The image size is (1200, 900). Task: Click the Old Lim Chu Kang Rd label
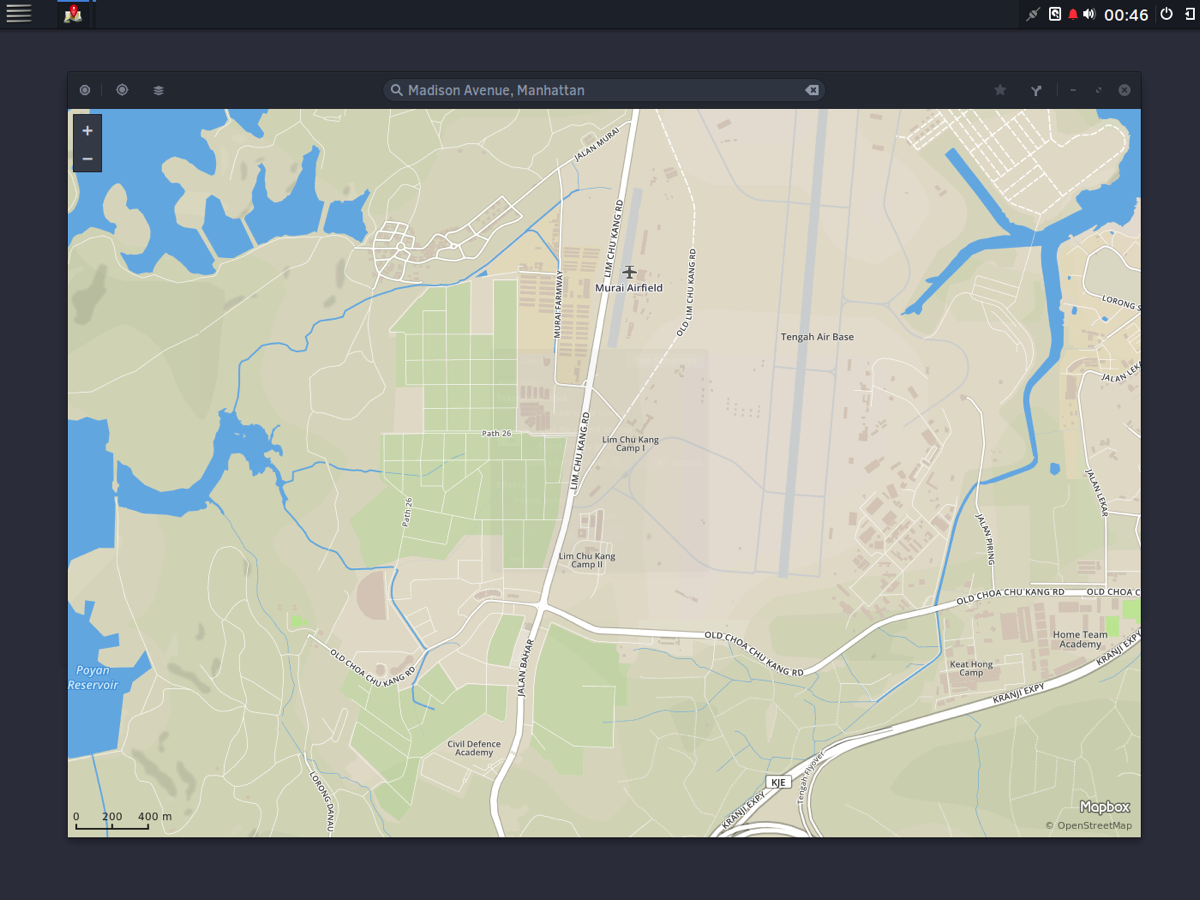pos(687,291)
